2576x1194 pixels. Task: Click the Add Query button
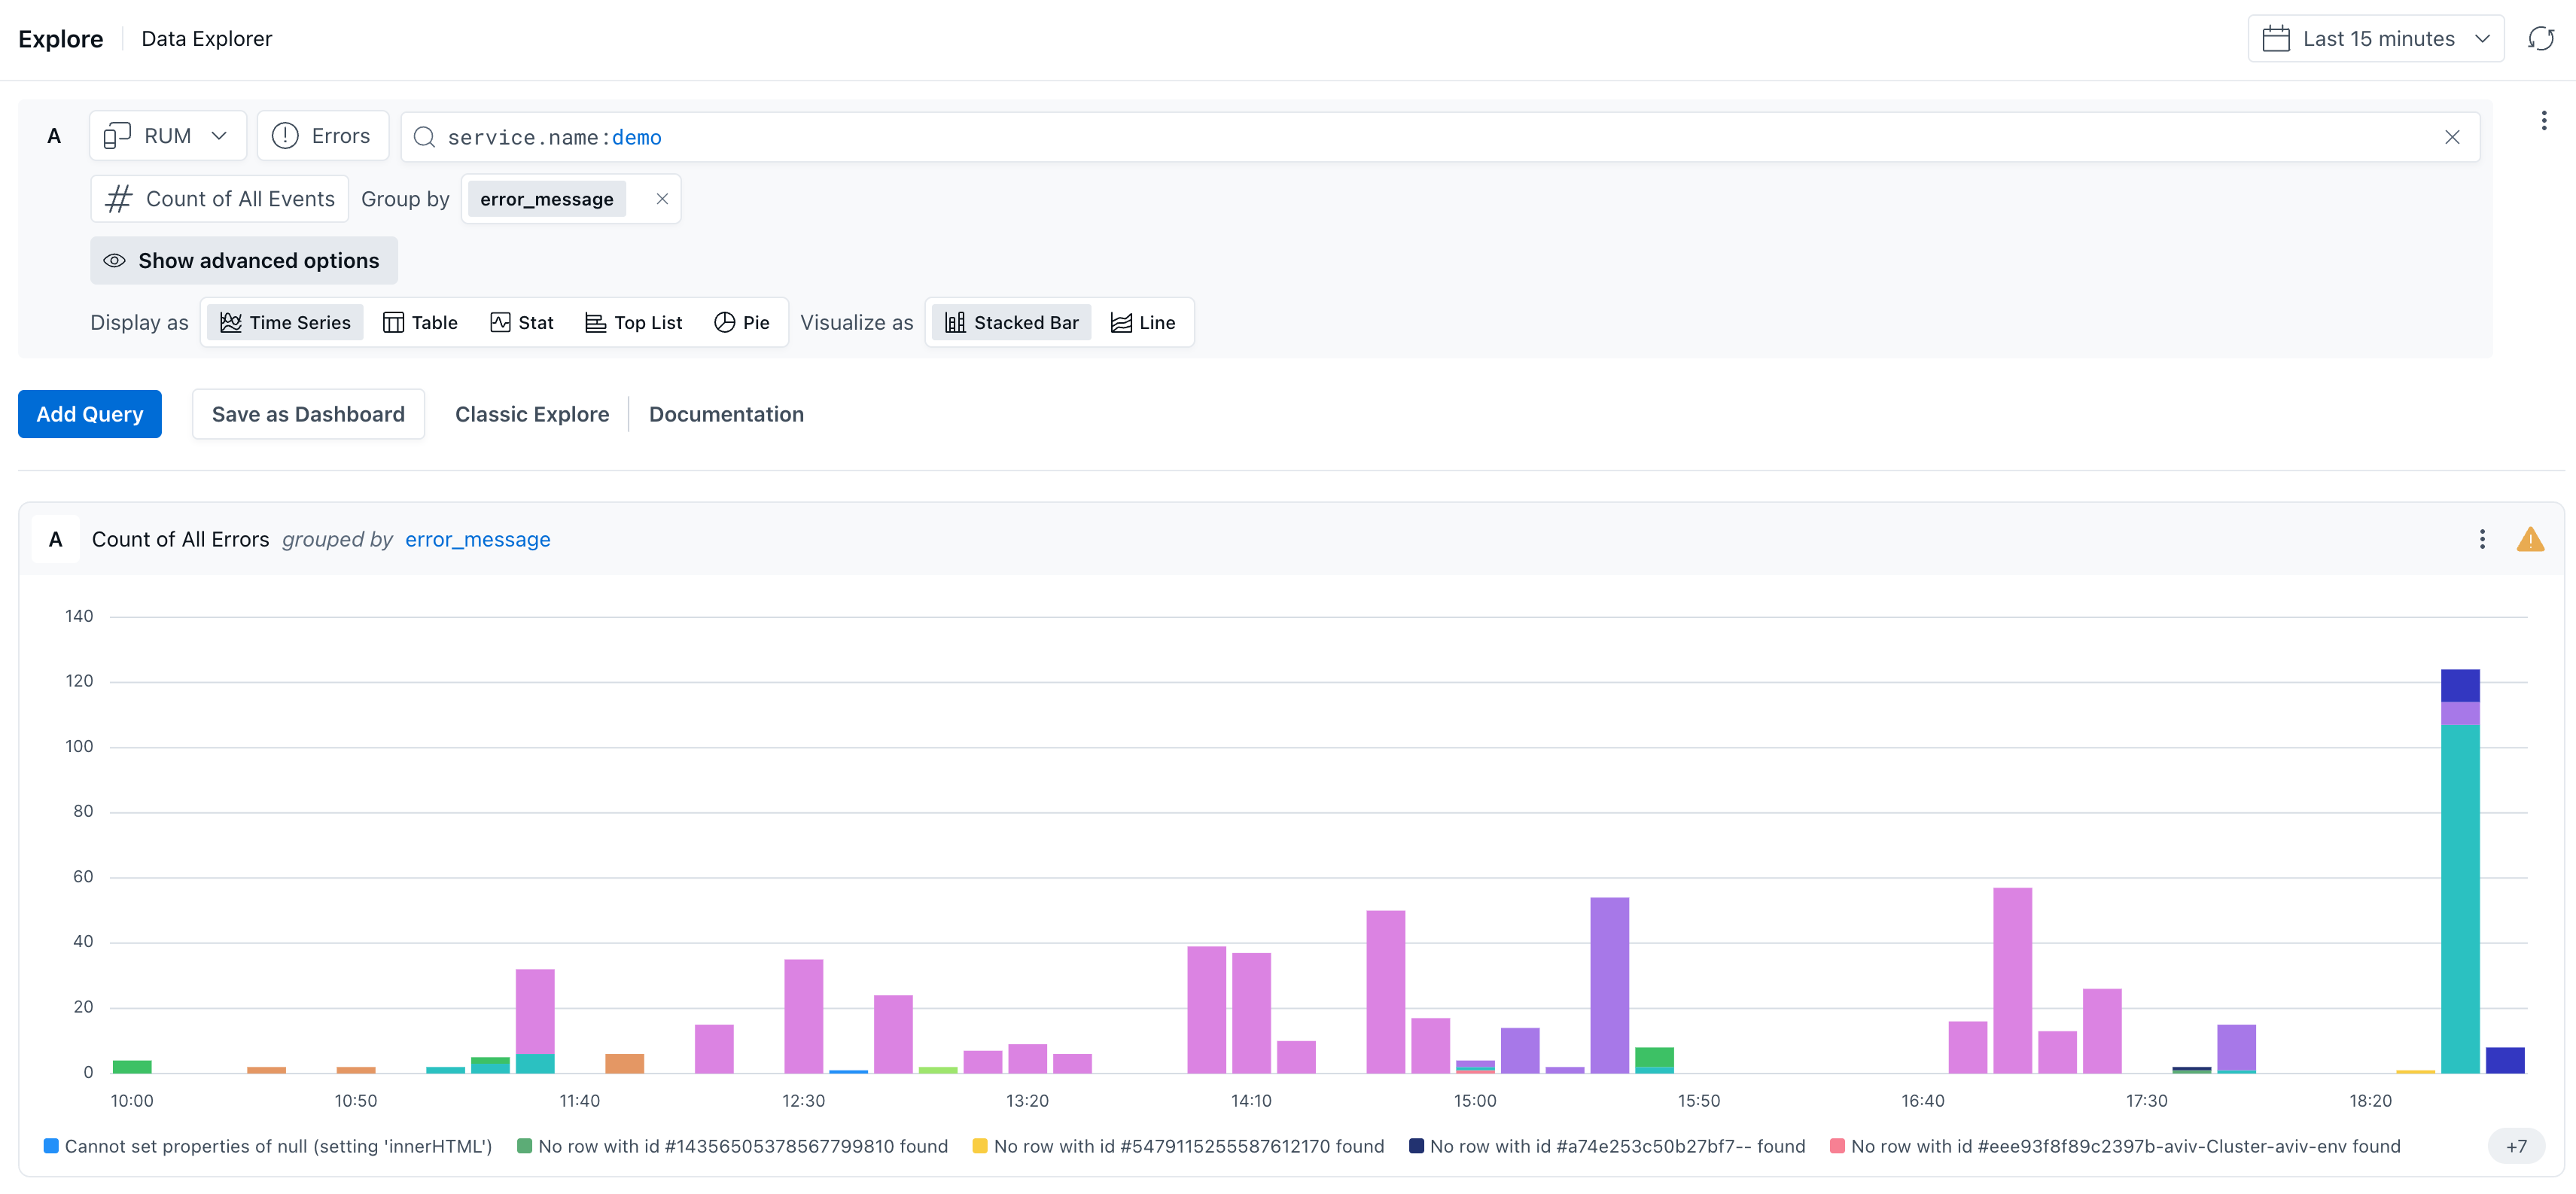[90, 414]
